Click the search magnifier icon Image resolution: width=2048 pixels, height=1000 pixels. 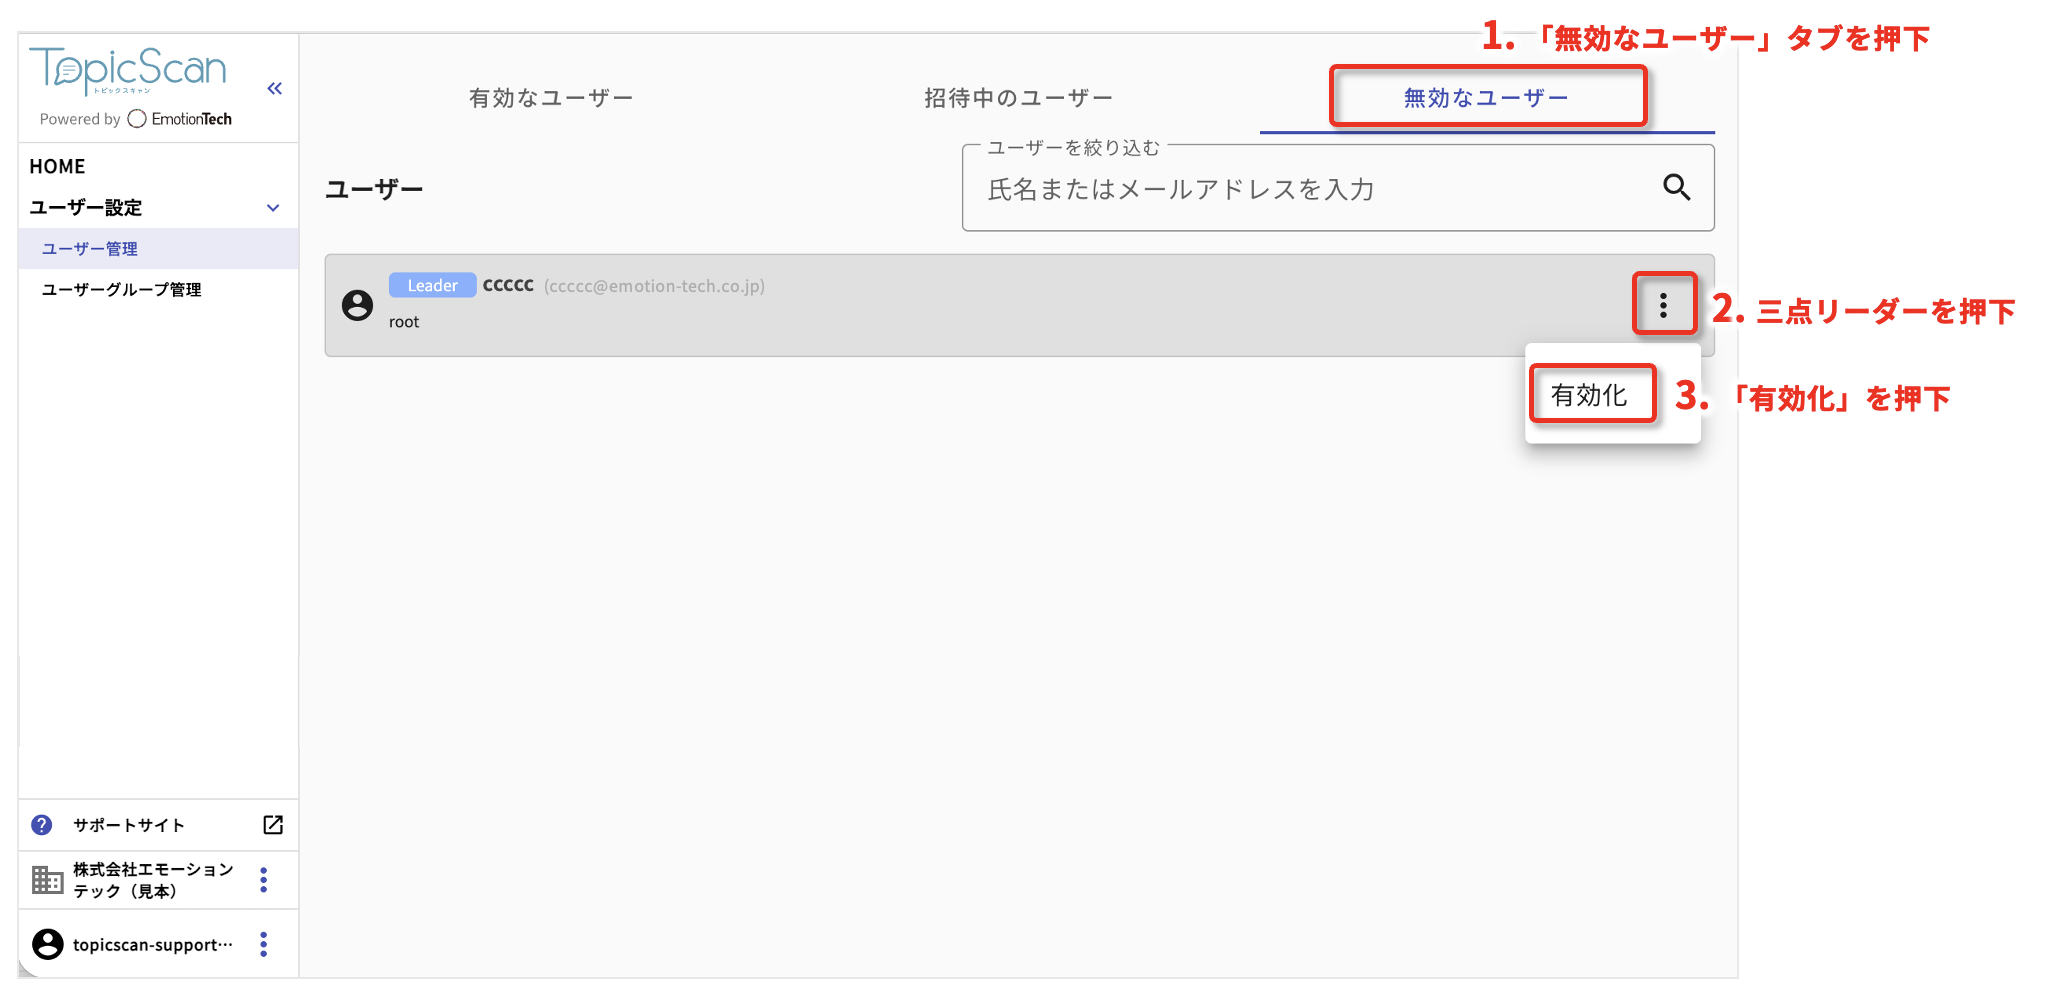(1676, 187)
